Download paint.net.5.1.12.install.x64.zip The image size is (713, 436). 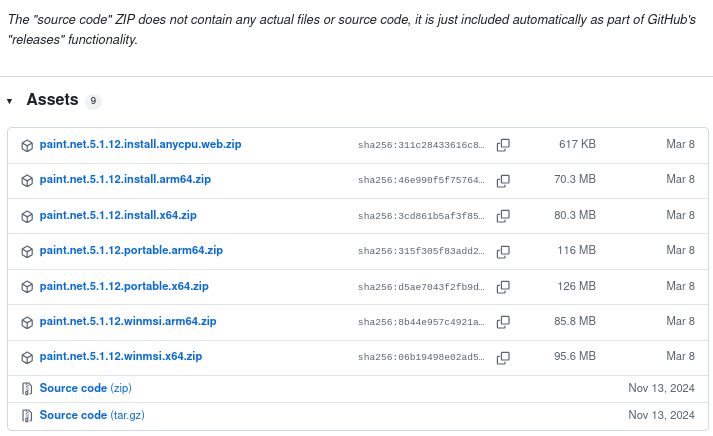118,215
